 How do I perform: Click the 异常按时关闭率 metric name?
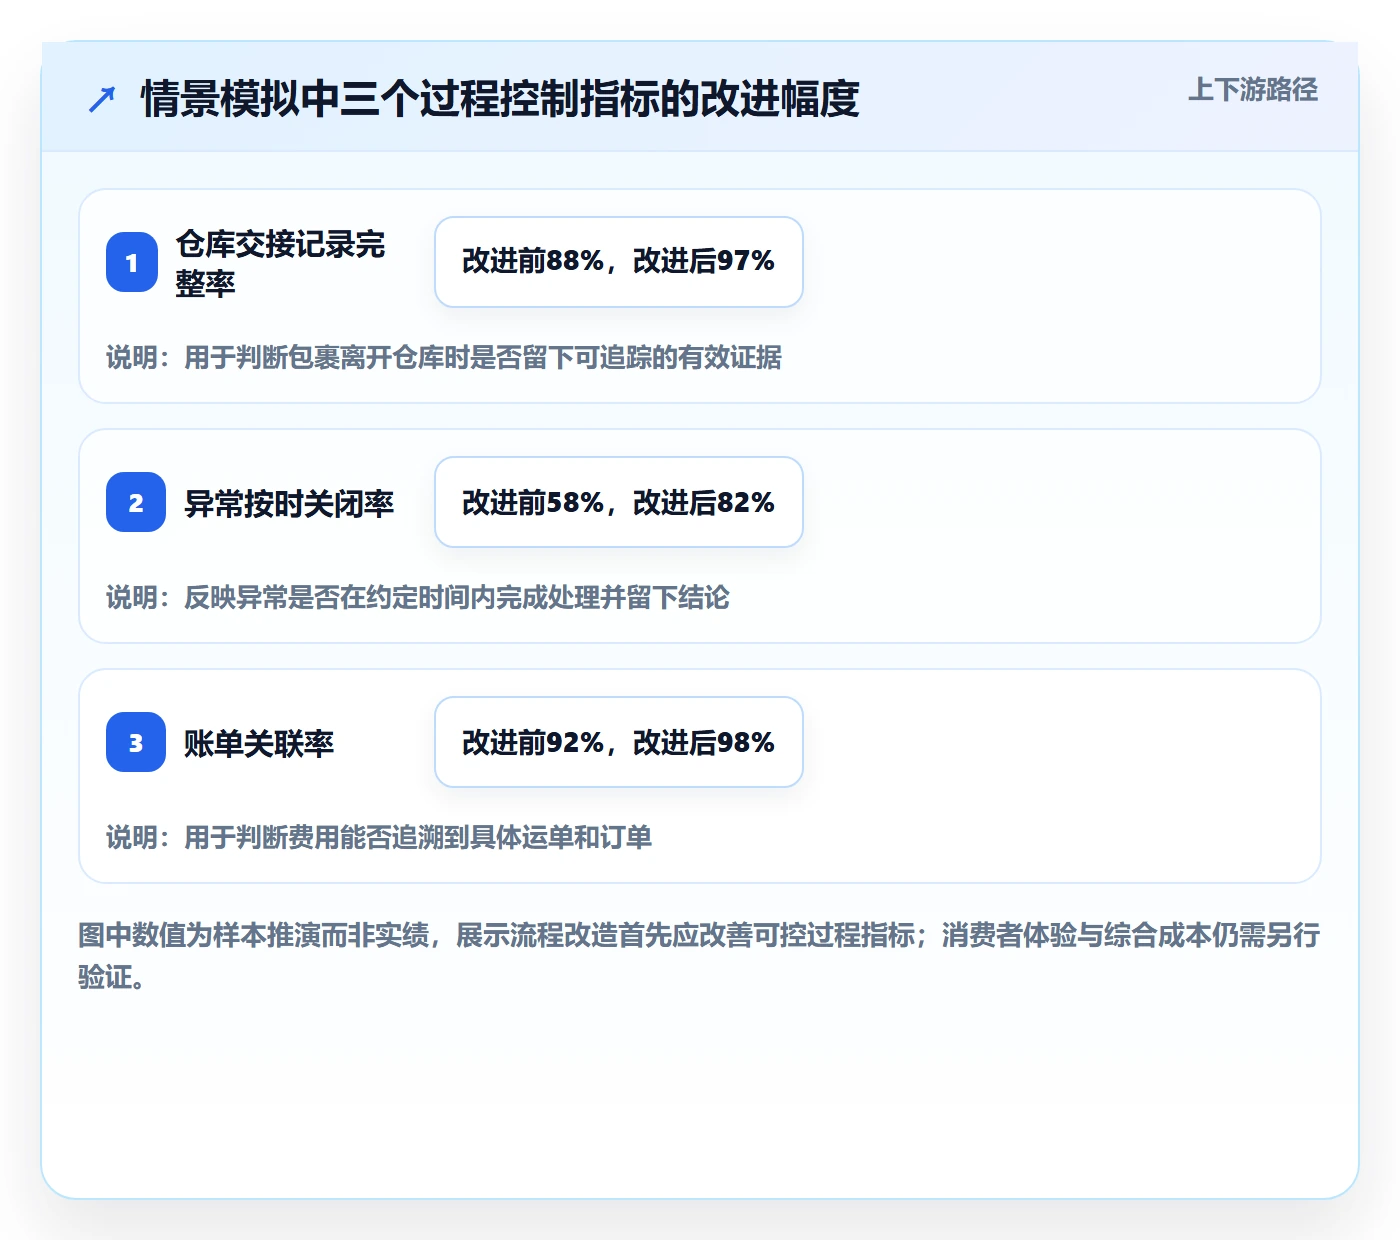[289, 503]
